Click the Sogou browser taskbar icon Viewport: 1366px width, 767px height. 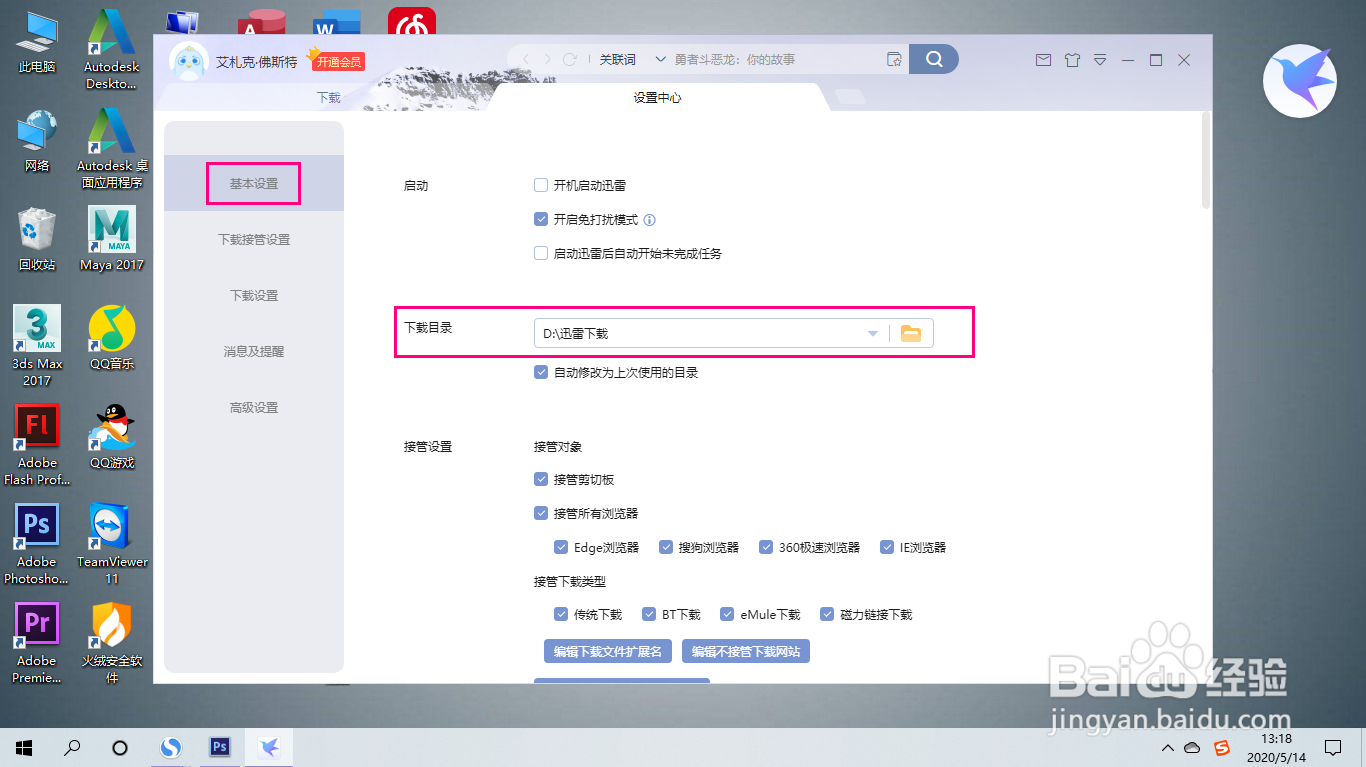(172, 747)
